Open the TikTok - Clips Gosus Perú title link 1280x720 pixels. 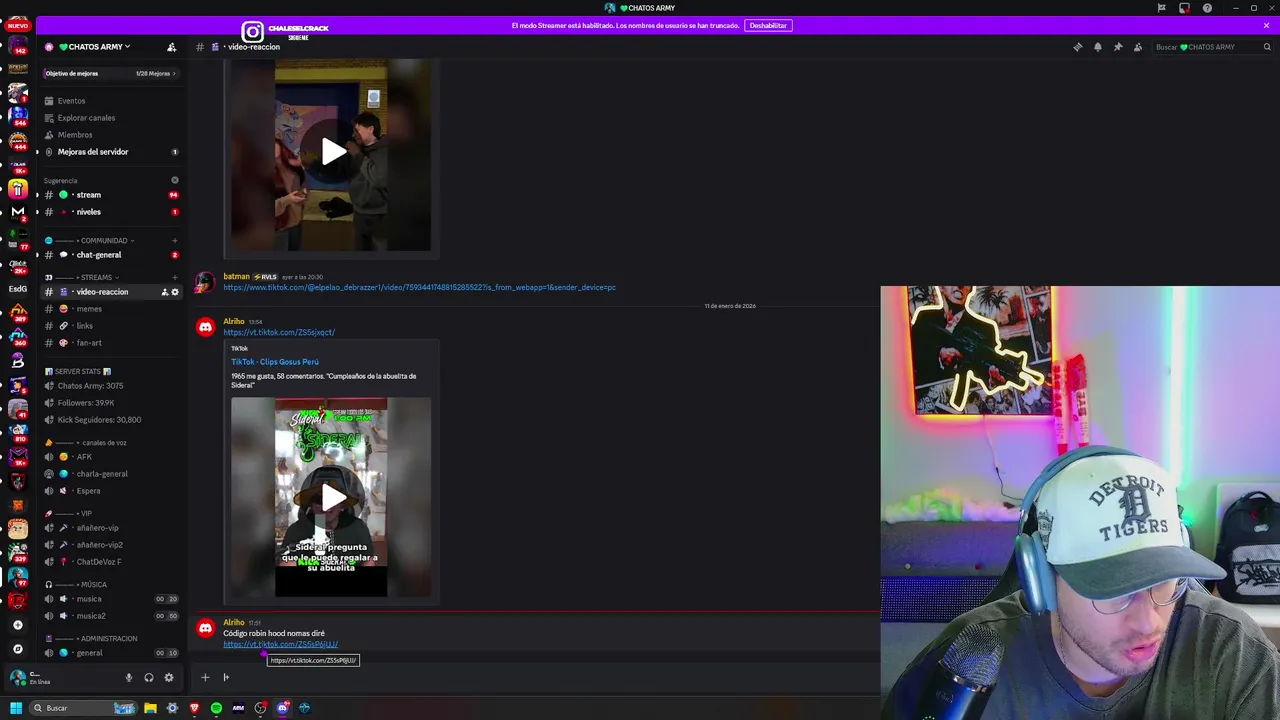click(x=275, y=362)
